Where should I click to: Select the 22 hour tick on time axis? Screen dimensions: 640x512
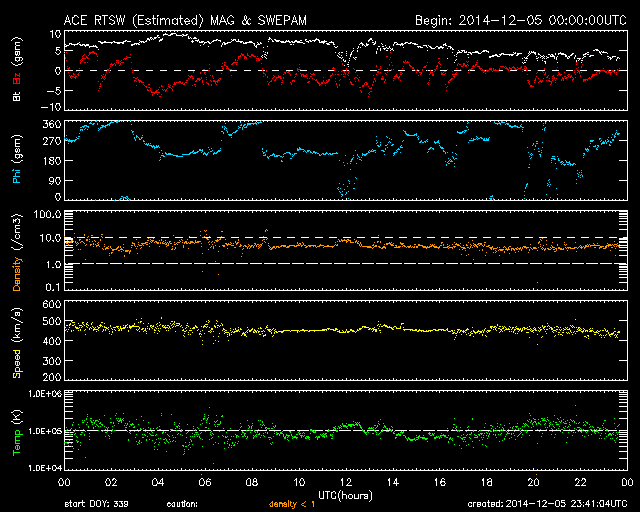click(x=580, y=482)
